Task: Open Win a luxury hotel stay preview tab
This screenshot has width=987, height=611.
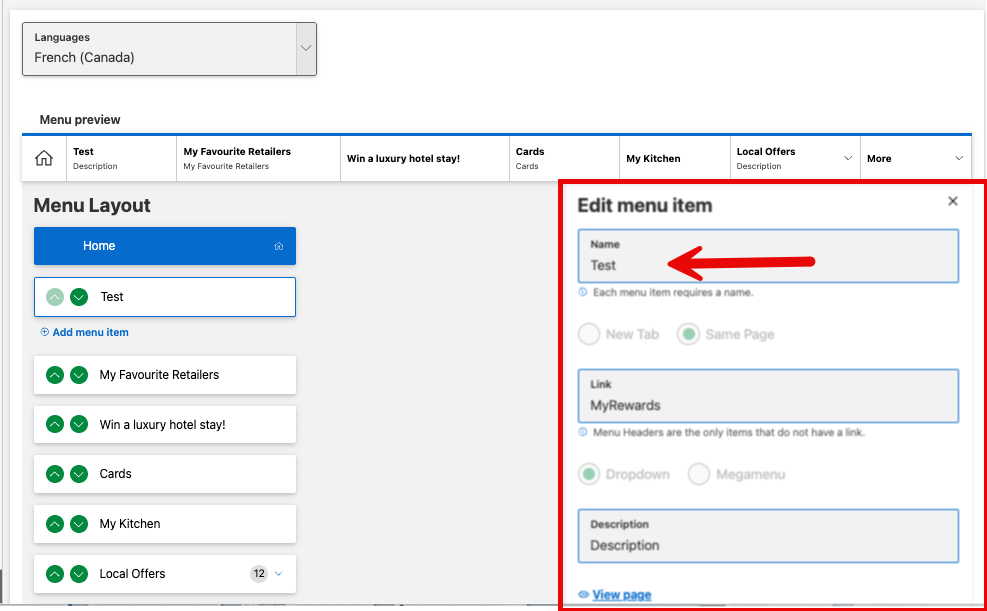Action: [425, 159]
